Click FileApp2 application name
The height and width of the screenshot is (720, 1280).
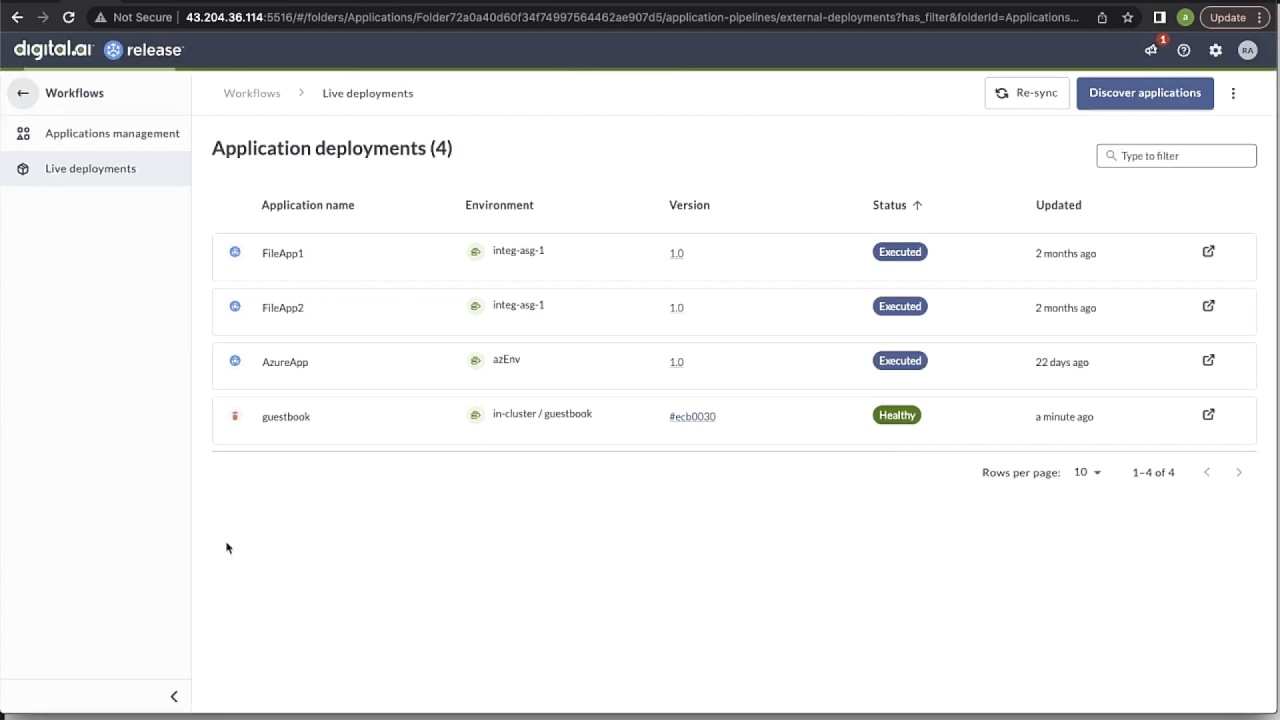pos(282,307)
